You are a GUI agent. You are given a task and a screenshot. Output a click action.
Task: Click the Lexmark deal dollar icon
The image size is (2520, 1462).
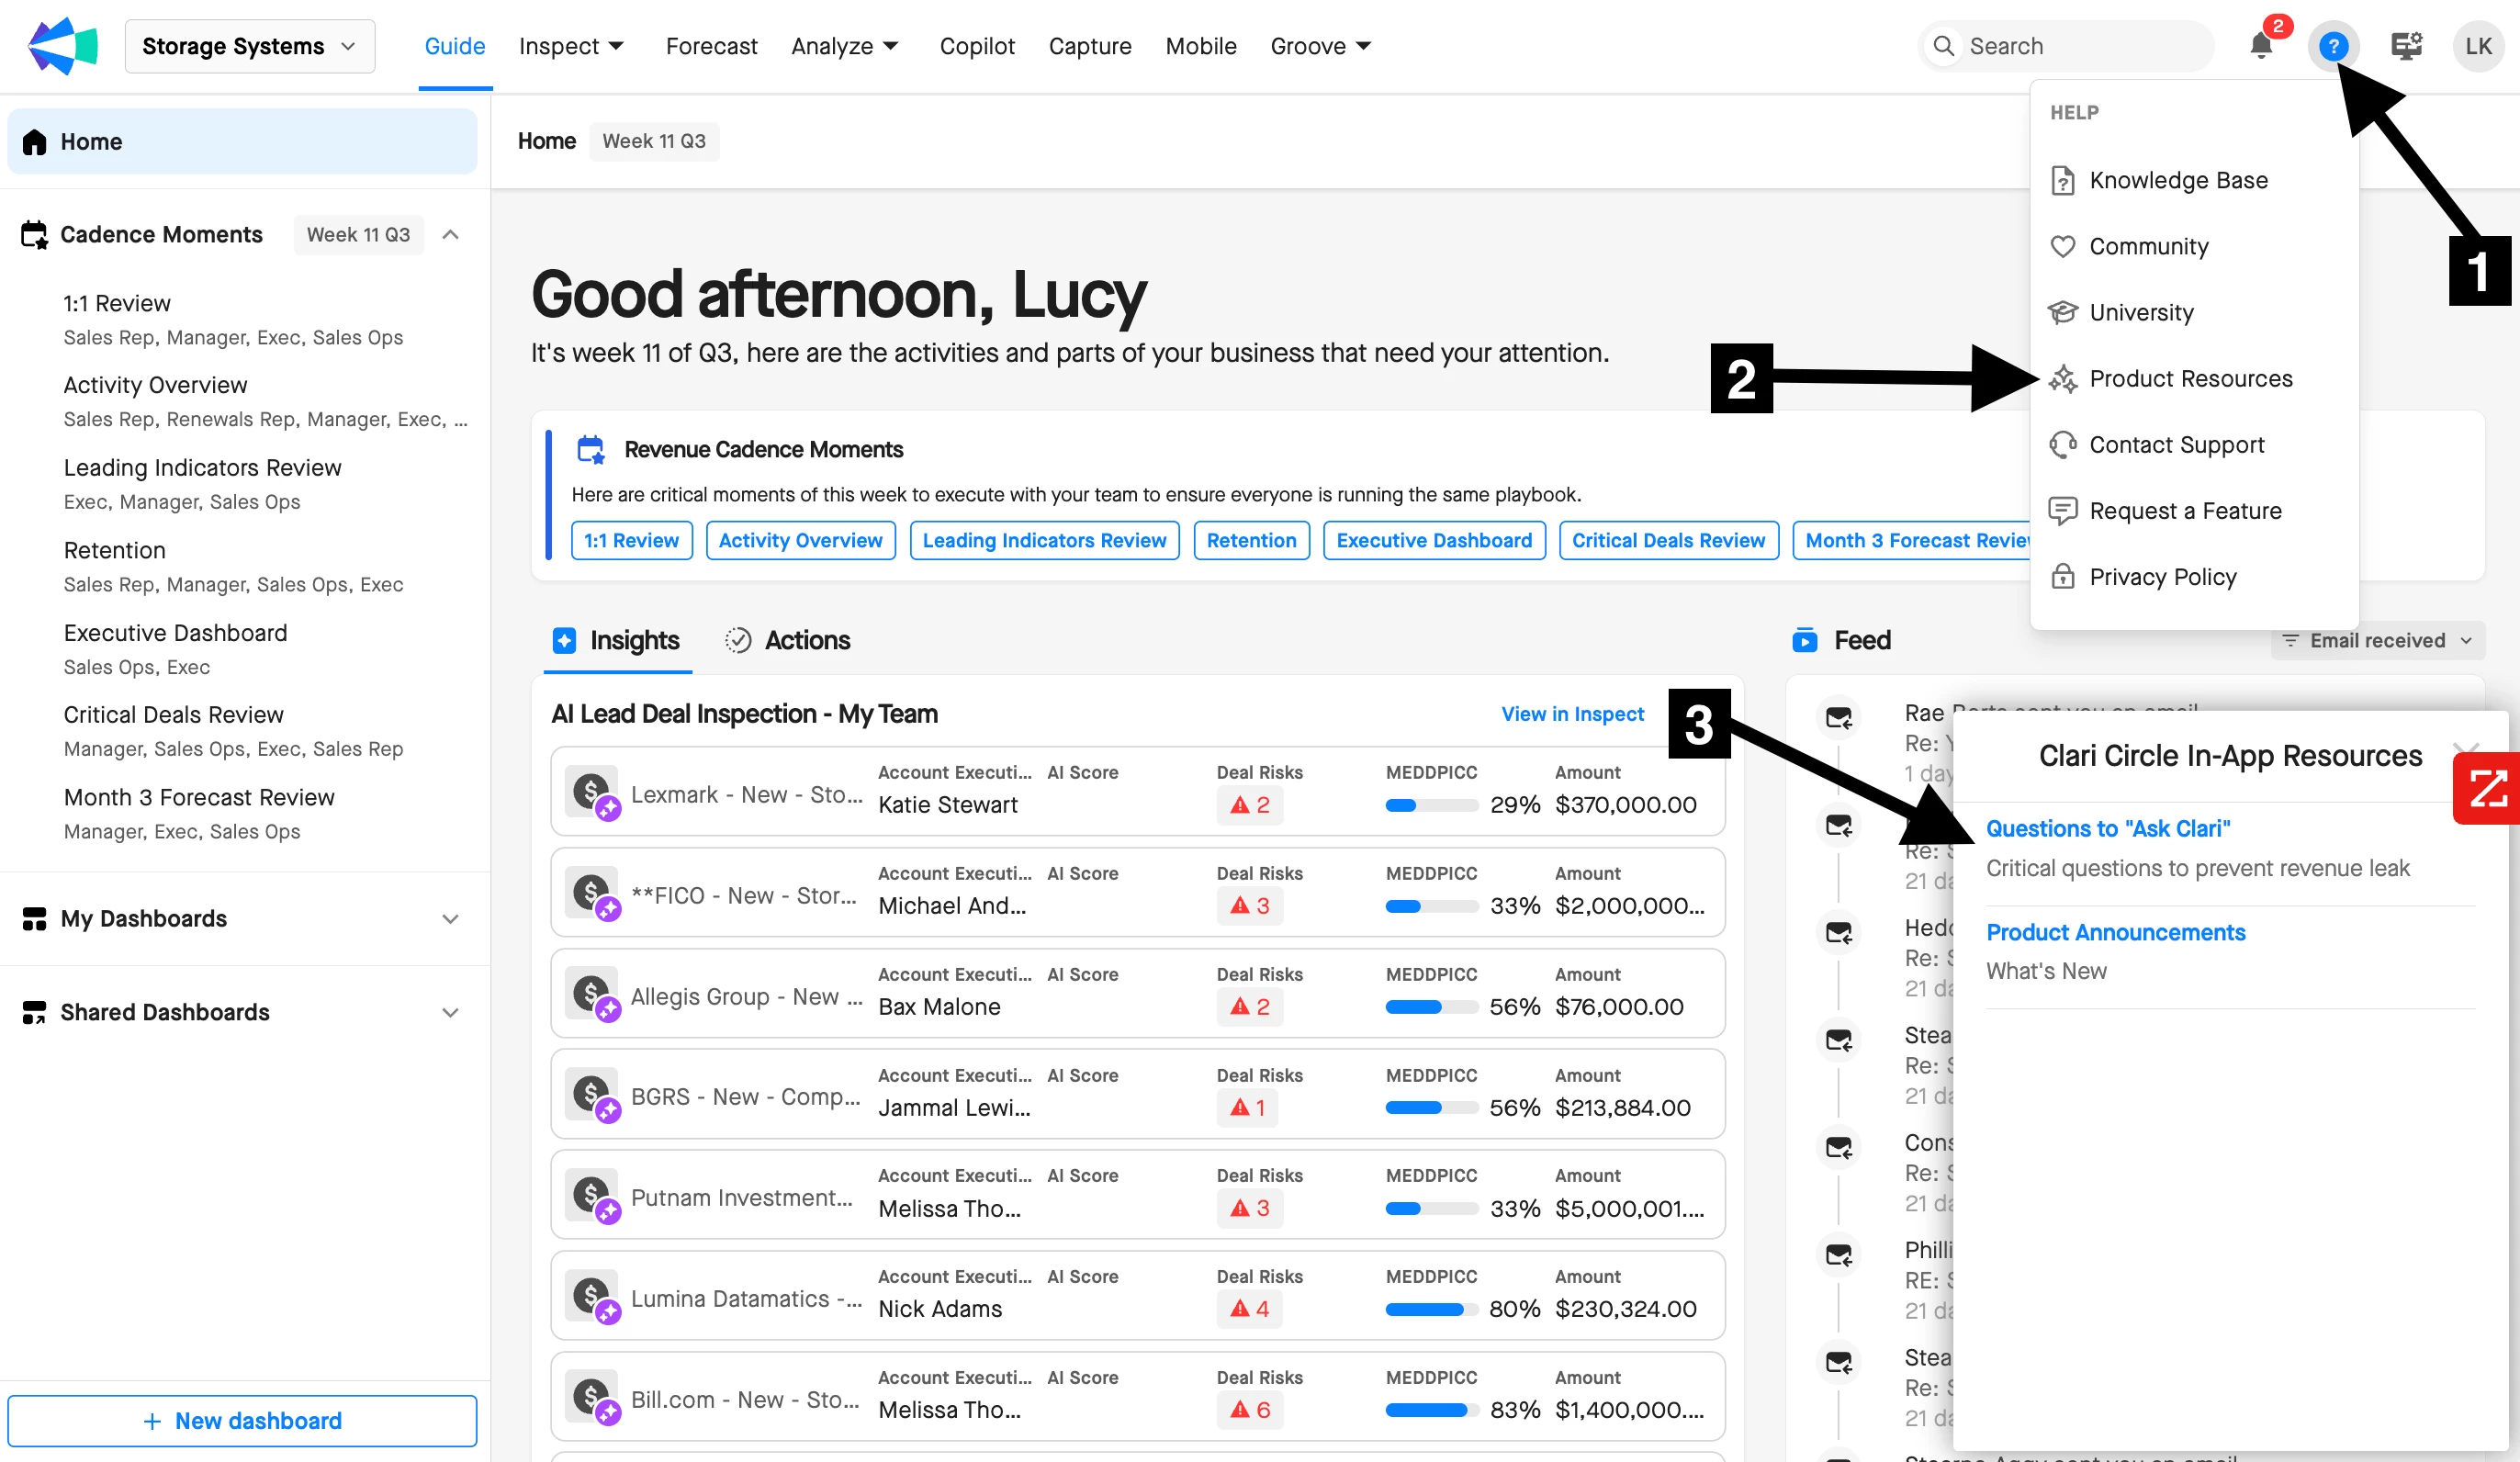(x=591, y=792)
